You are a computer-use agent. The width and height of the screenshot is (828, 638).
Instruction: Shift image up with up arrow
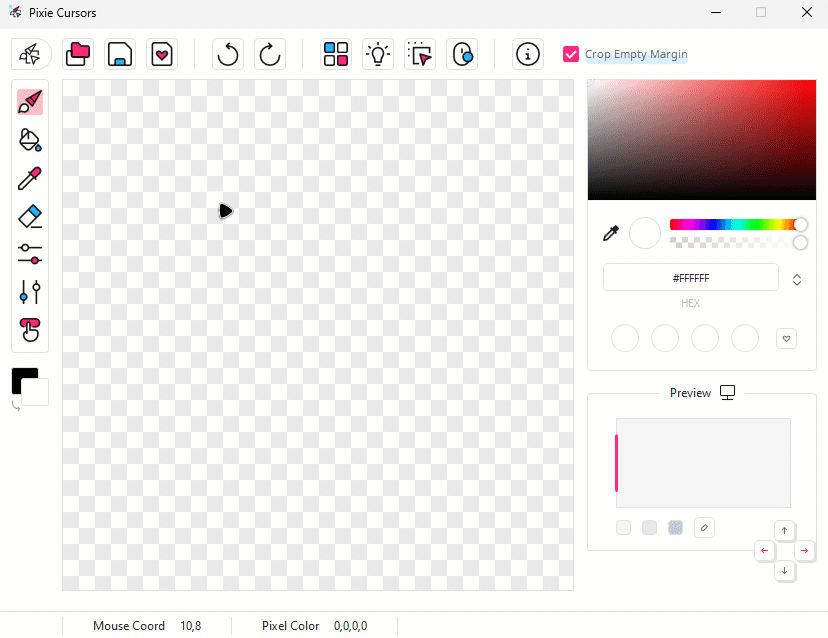point(784,530)
